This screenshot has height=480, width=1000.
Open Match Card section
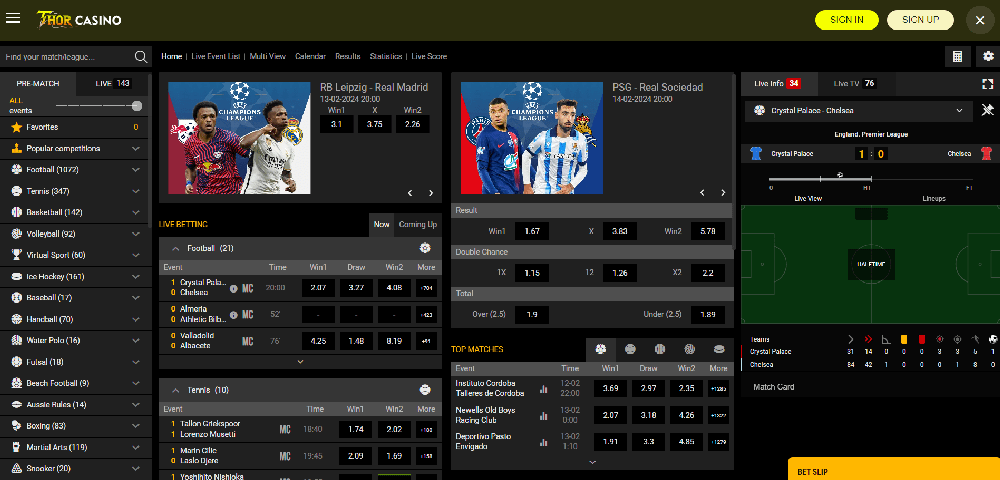pos(871,387)
